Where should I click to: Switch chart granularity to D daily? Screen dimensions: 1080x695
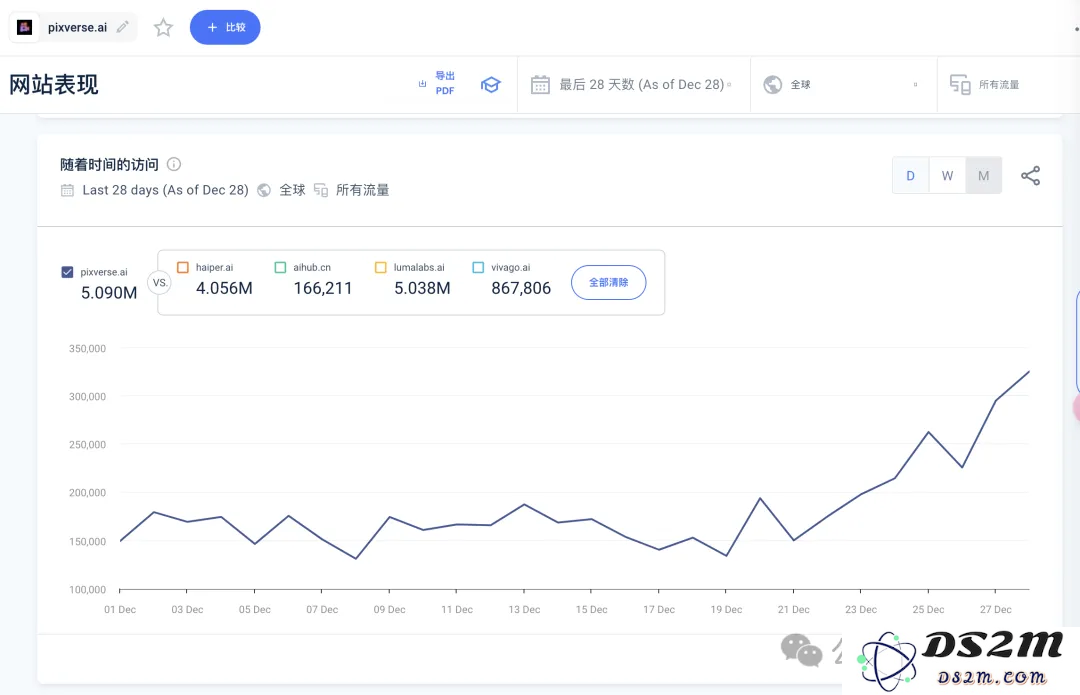click(911, 176)
